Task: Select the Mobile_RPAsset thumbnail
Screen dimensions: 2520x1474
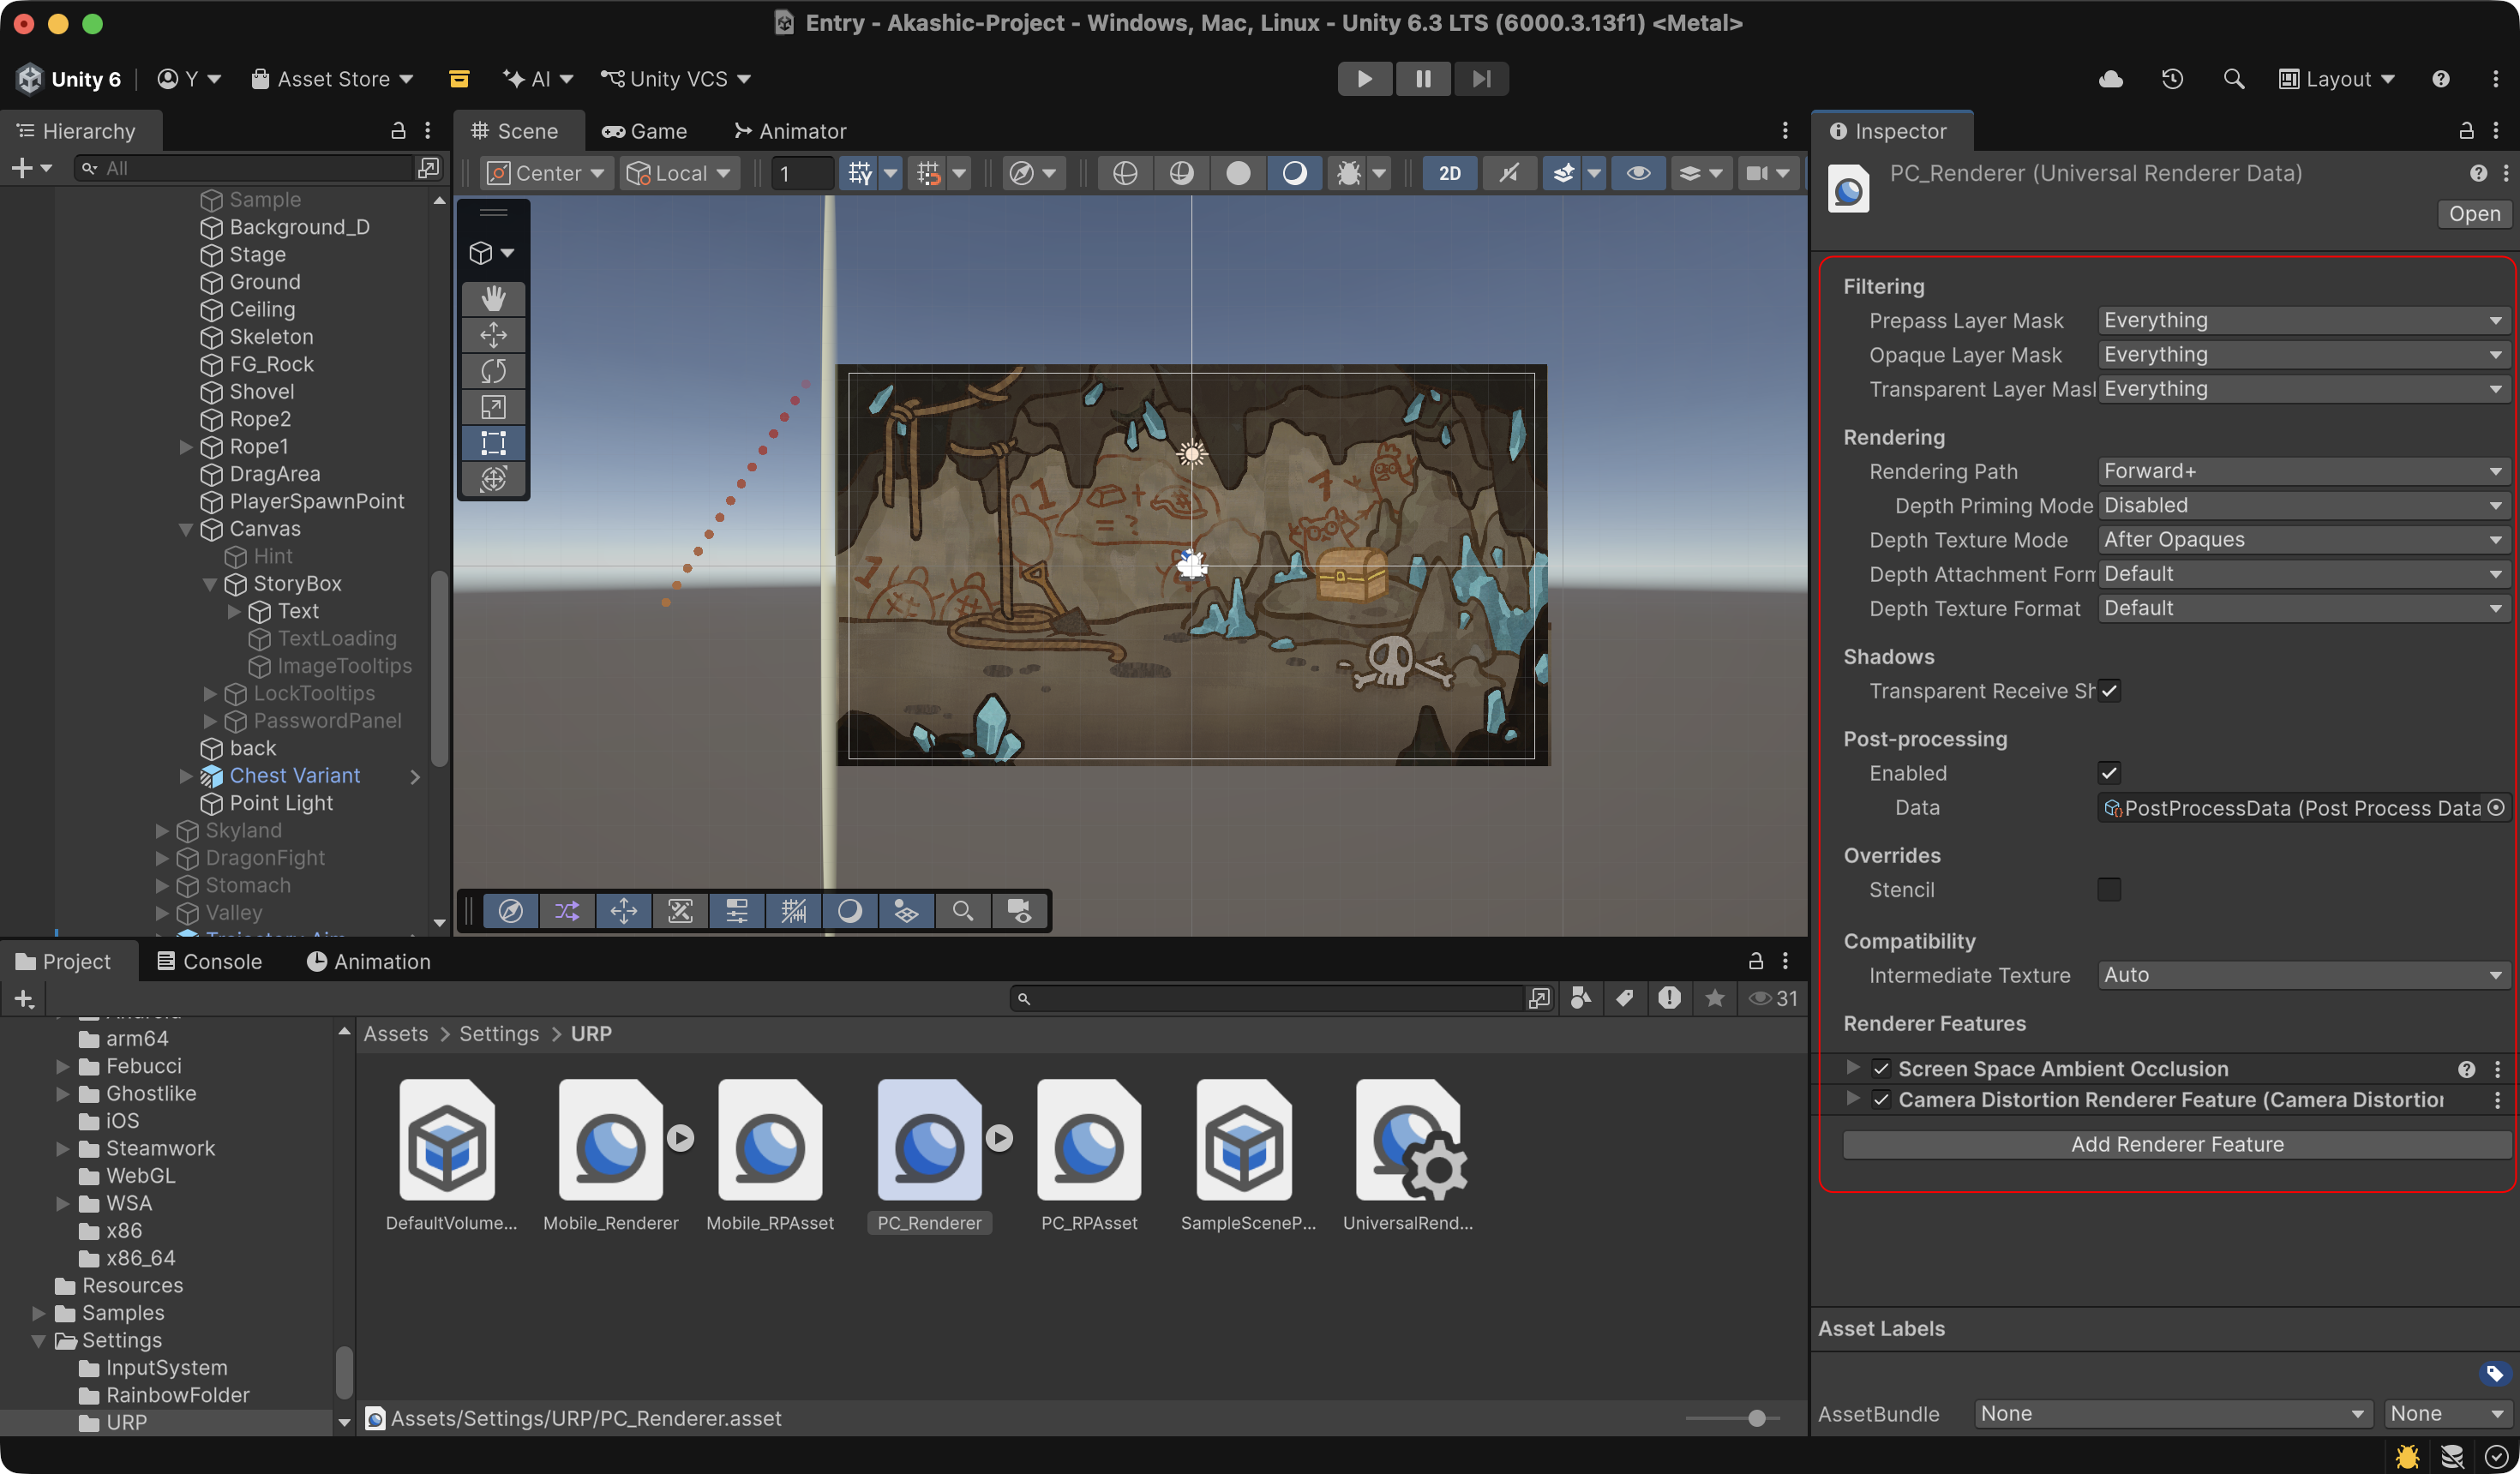Action: [770, 1140]
